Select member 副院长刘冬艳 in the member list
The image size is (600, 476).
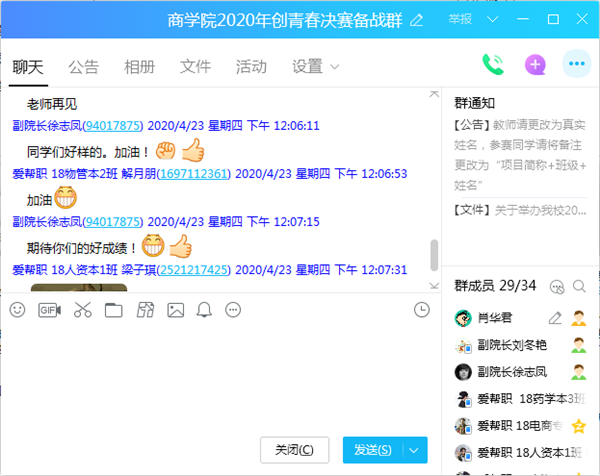pos(512,345)
